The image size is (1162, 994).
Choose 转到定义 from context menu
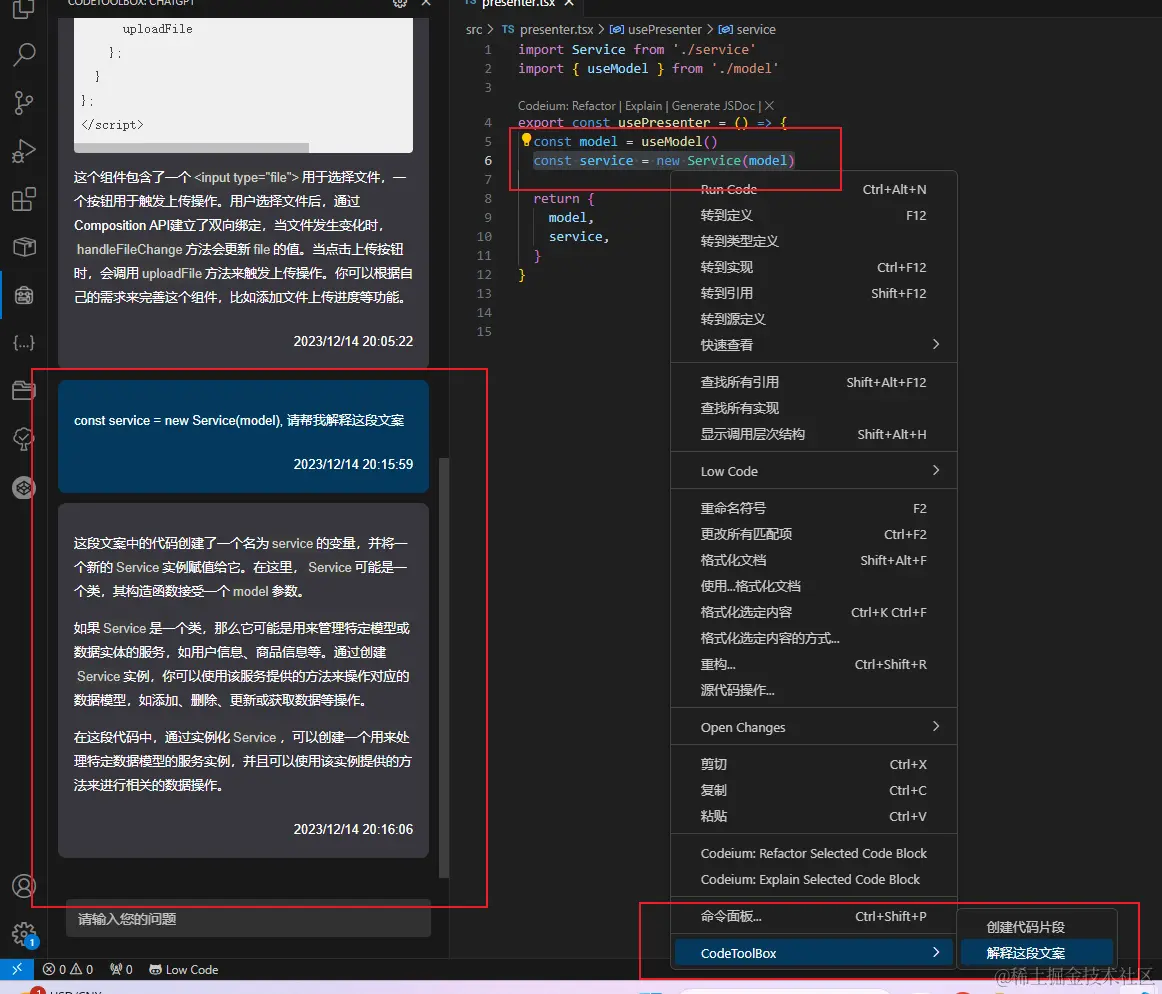pos(814,215)
